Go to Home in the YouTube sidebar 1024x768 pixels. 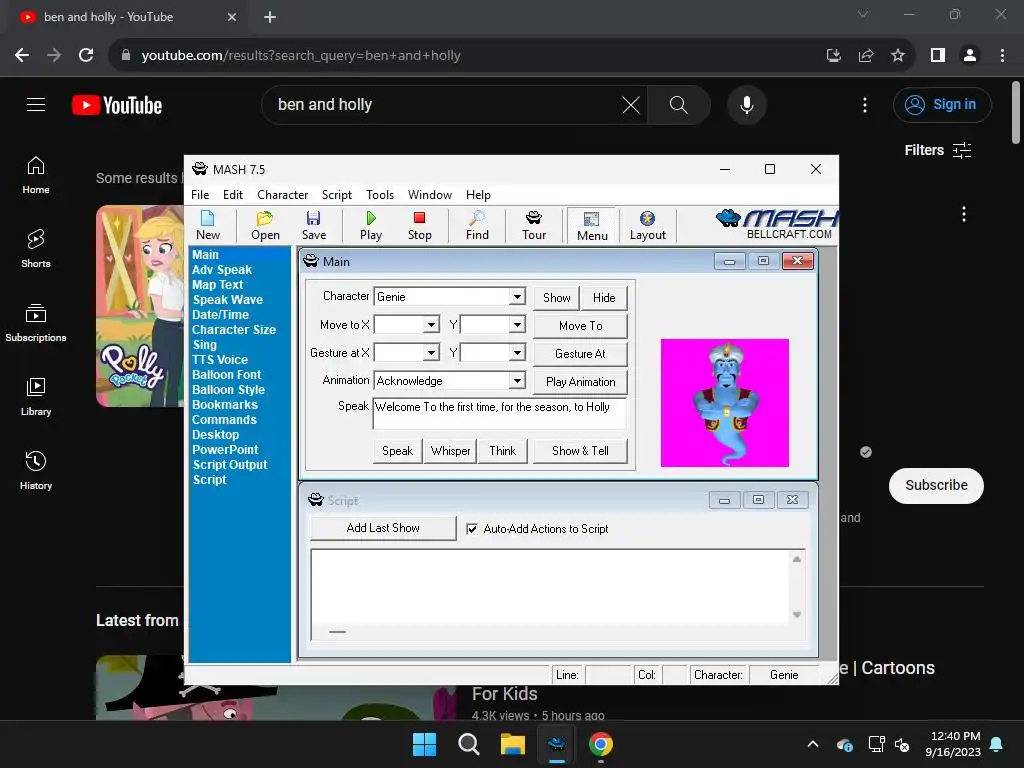click(36, 175)
